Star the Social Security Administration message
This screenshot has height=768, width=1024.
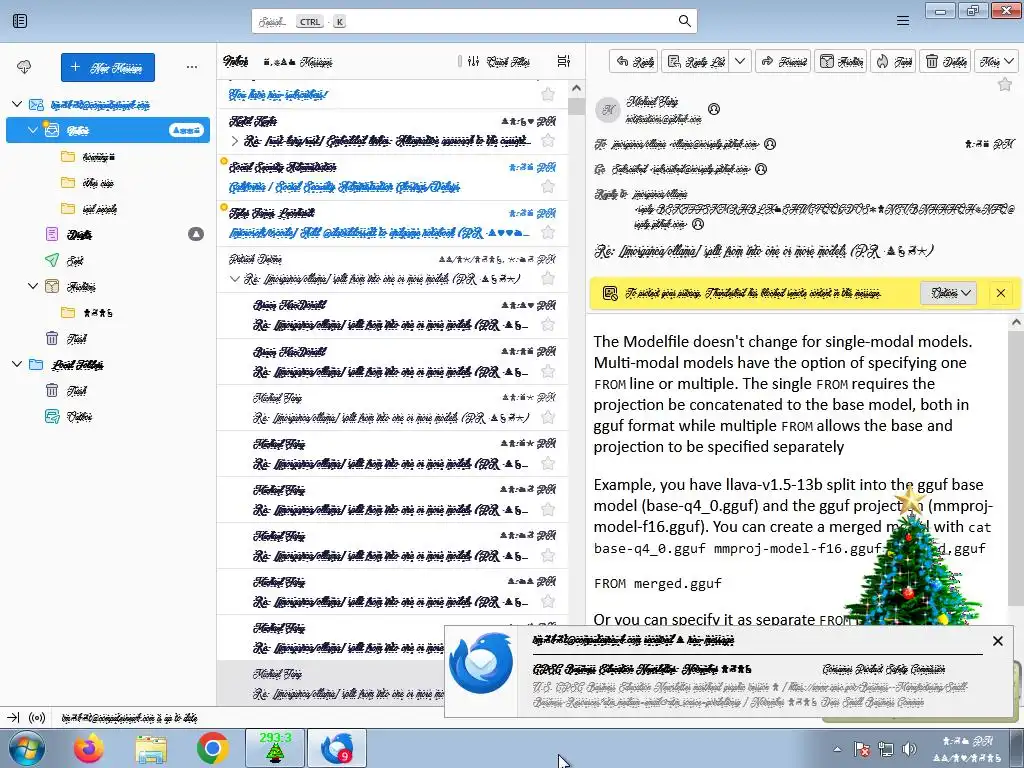pos(548,187)
